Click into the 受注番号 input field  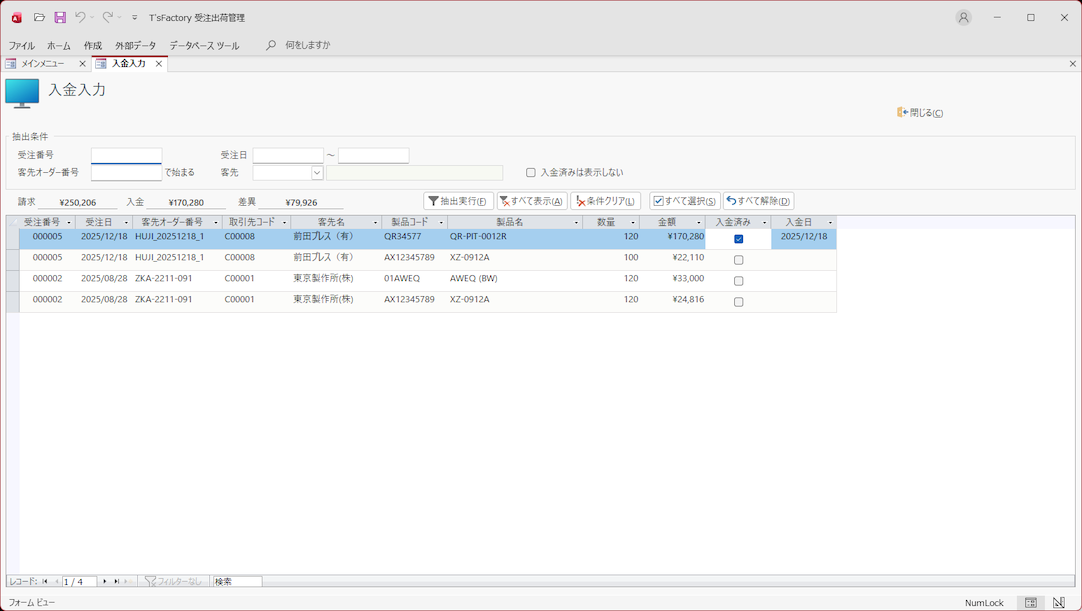click(x=126, y=156)
